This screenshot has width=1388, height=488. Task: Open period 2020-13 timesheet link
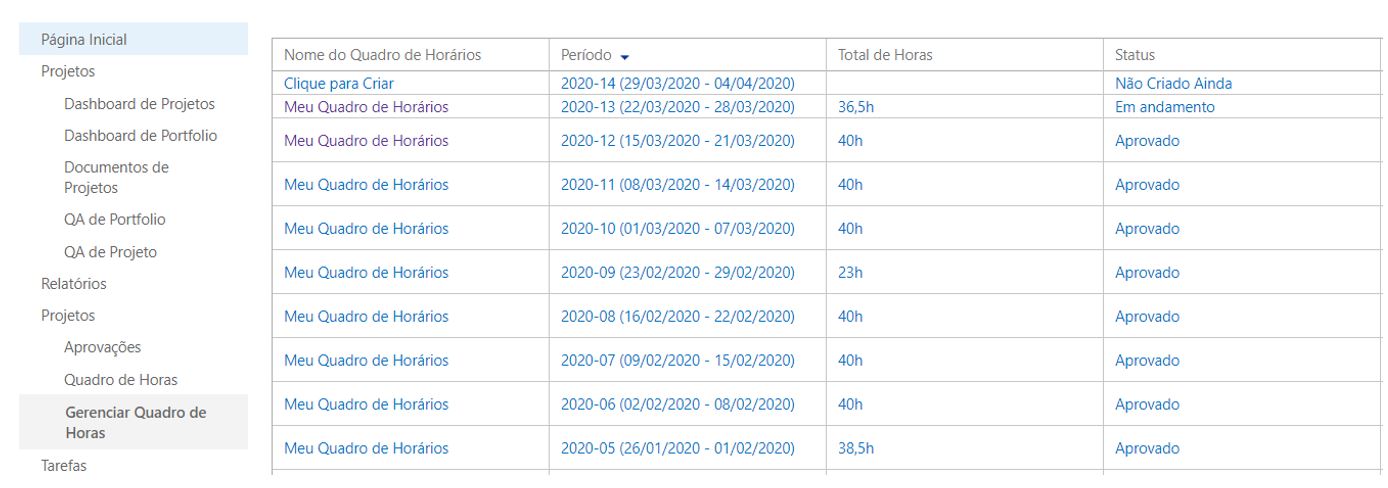pos(678,107)
